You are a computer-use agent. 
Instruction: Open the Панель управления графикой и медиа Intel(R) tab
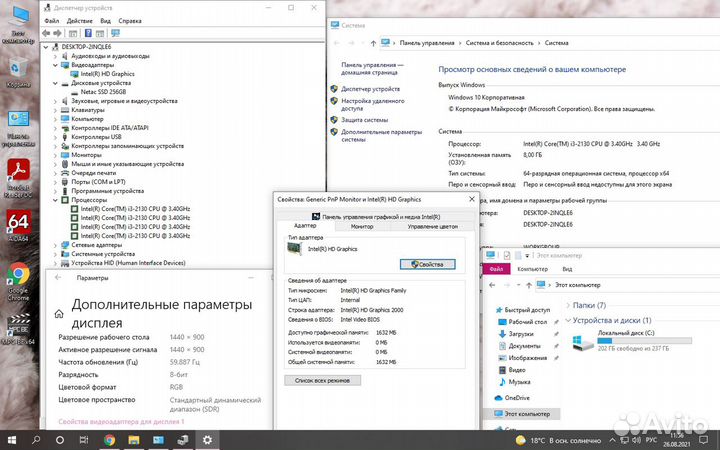point(376,217)
